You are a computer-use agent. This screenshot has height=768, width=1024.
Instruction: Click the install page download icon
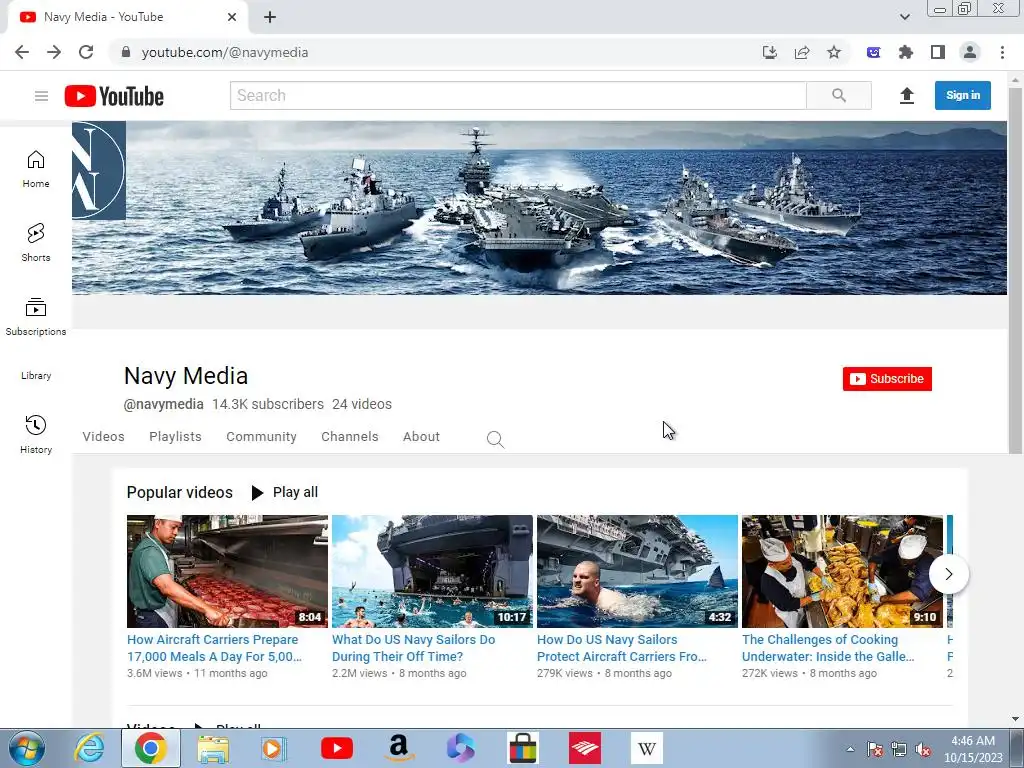[770, 52]
